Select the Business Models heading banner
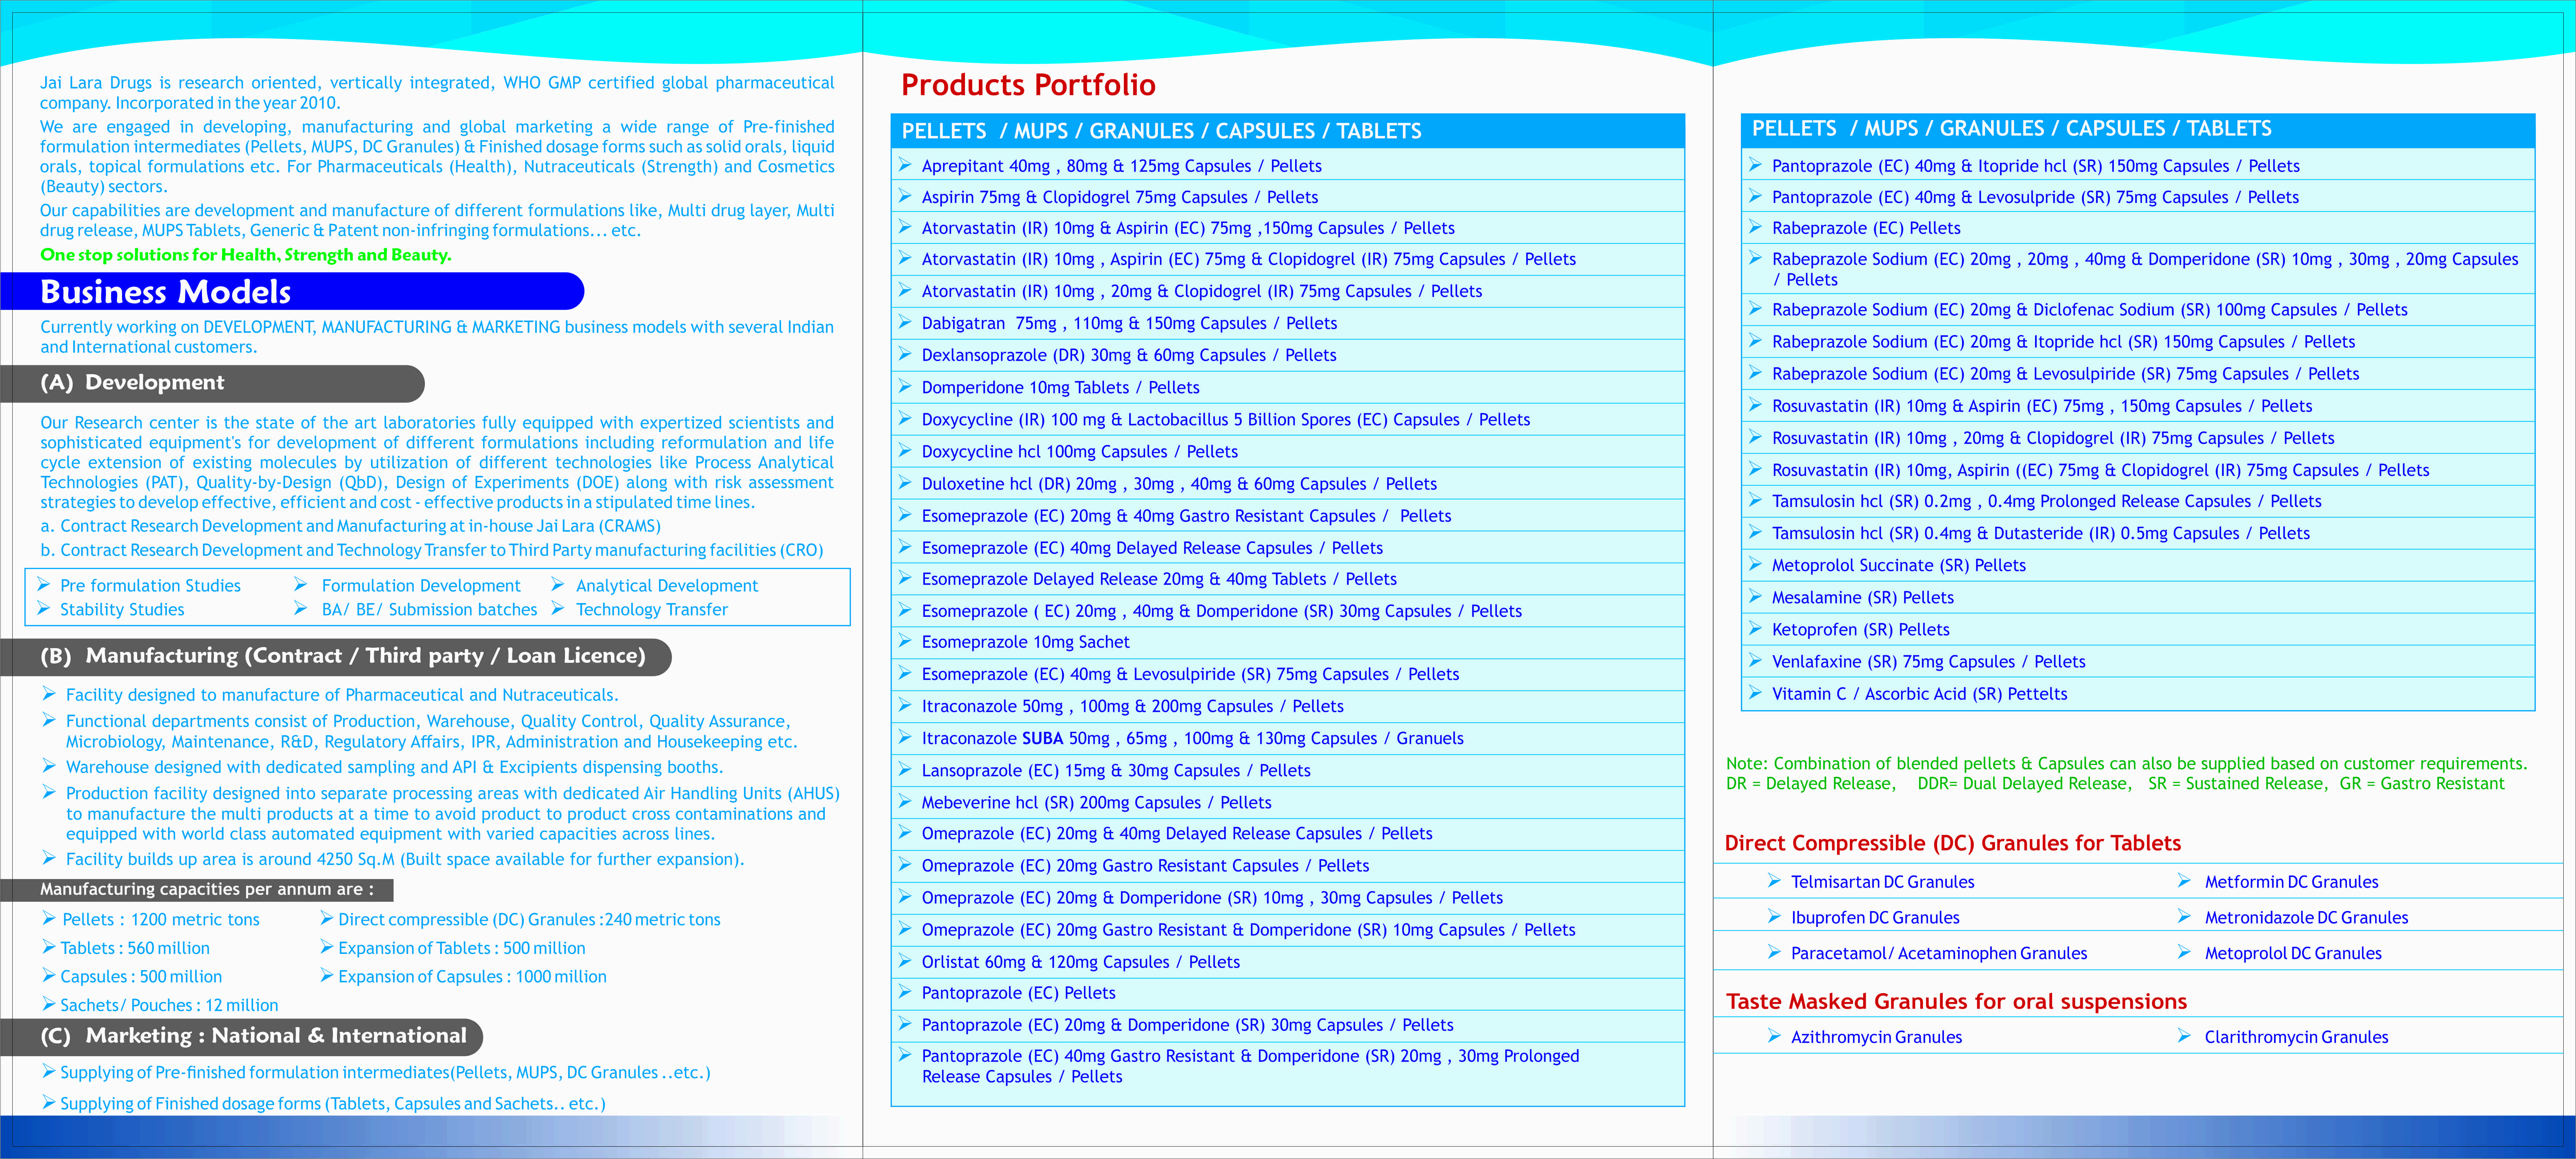Image resolution: width=2576 pixels, height=1159 pixels. coord(292,291)
